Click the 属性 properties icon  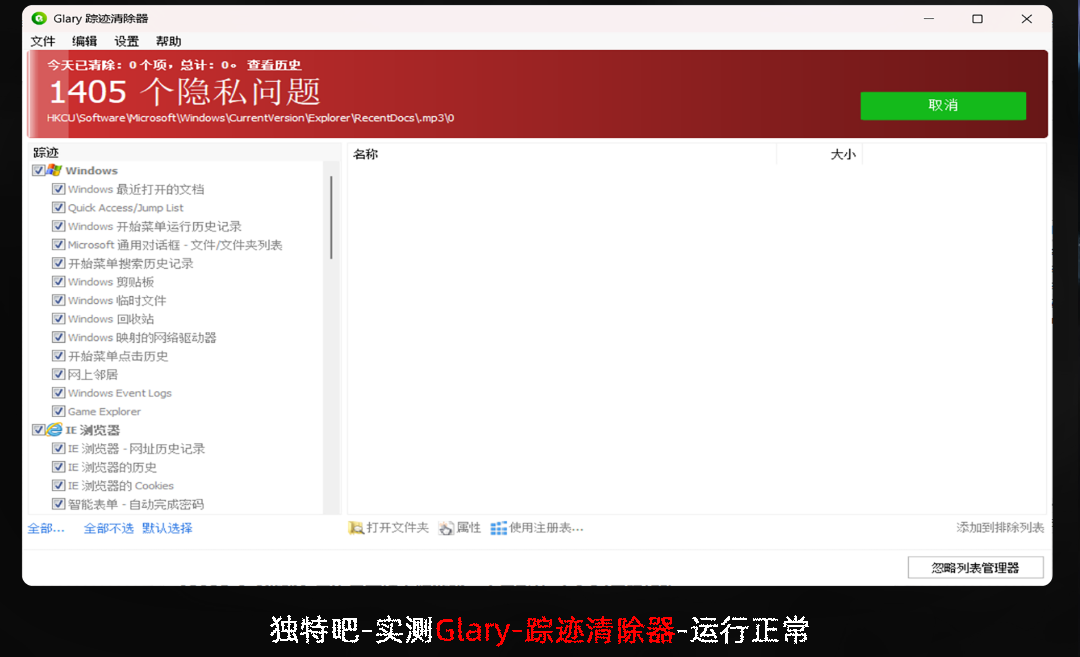(x=446, y=528)
